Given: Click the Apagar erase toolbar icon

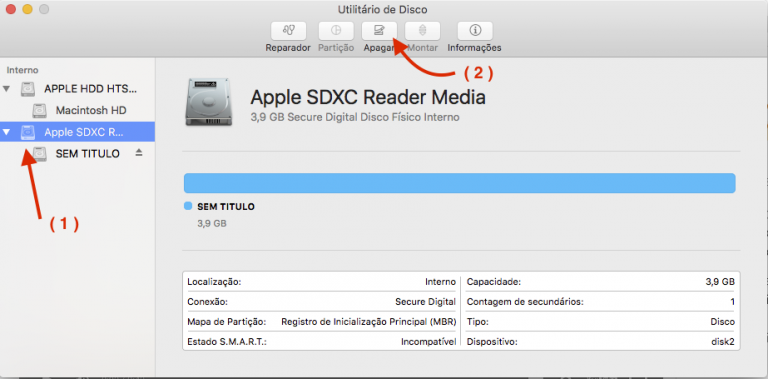Looking at the screenshot, I should (x=379, y=31).
